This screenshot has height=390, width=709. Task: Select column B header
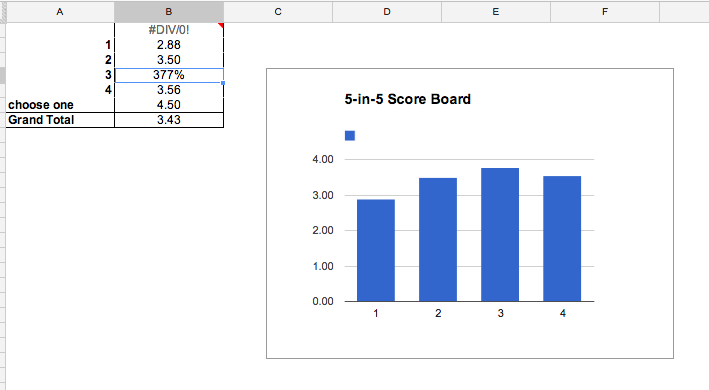[x=169, y=12]
